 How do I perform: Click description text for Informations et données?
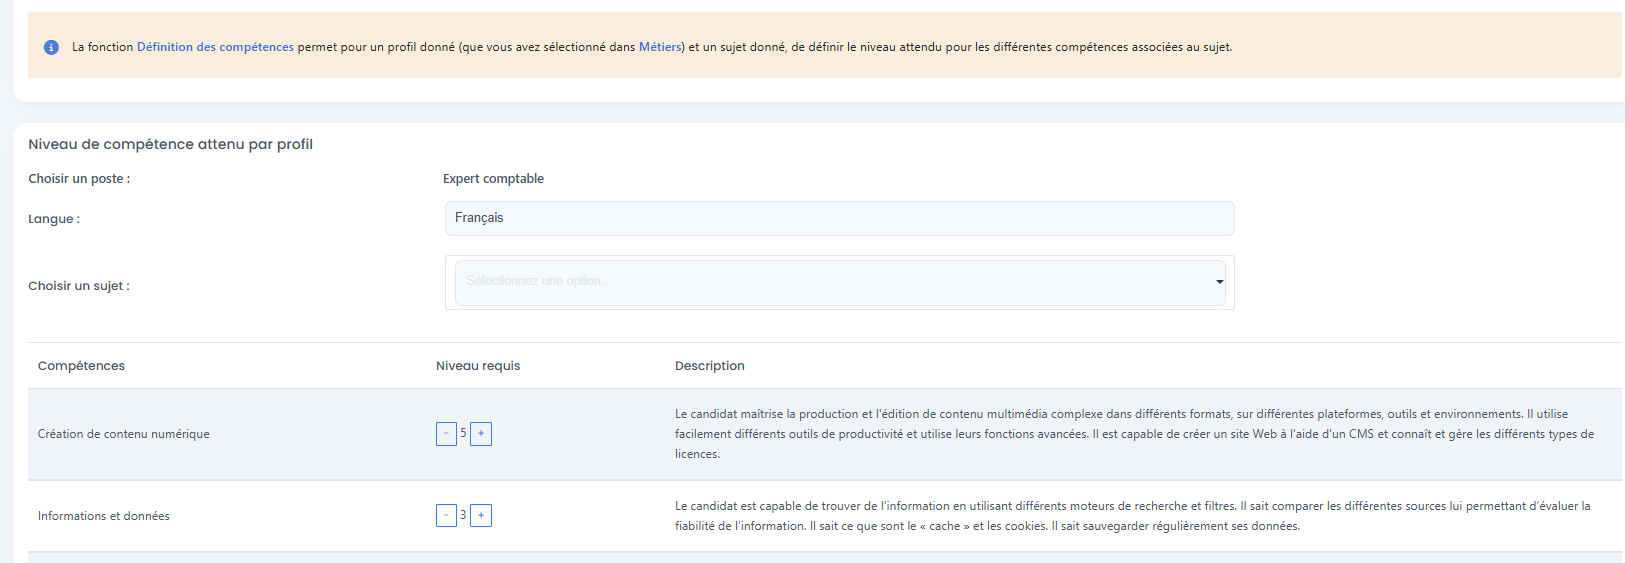[x=1132, y=516]
